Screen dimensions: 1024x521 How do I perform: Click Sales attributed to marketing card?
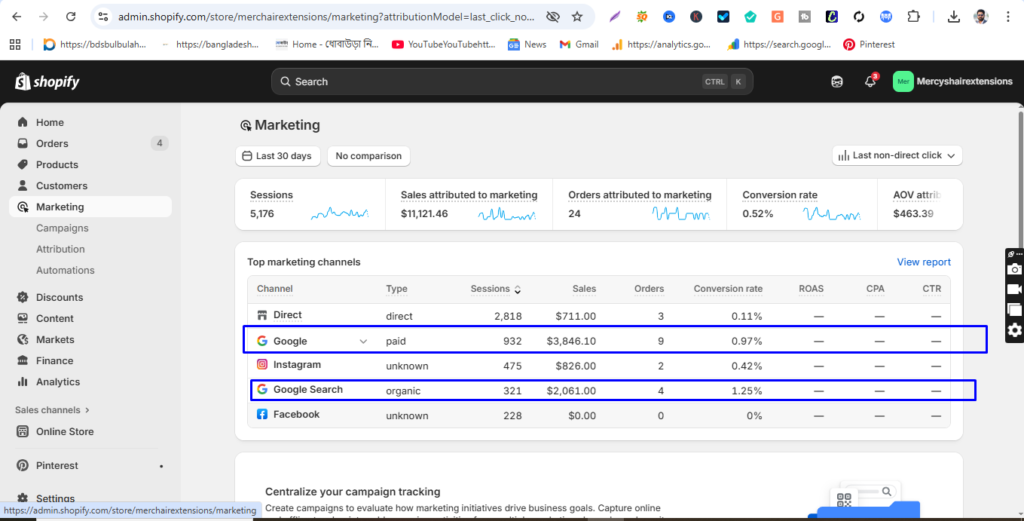tap(469, 204)
